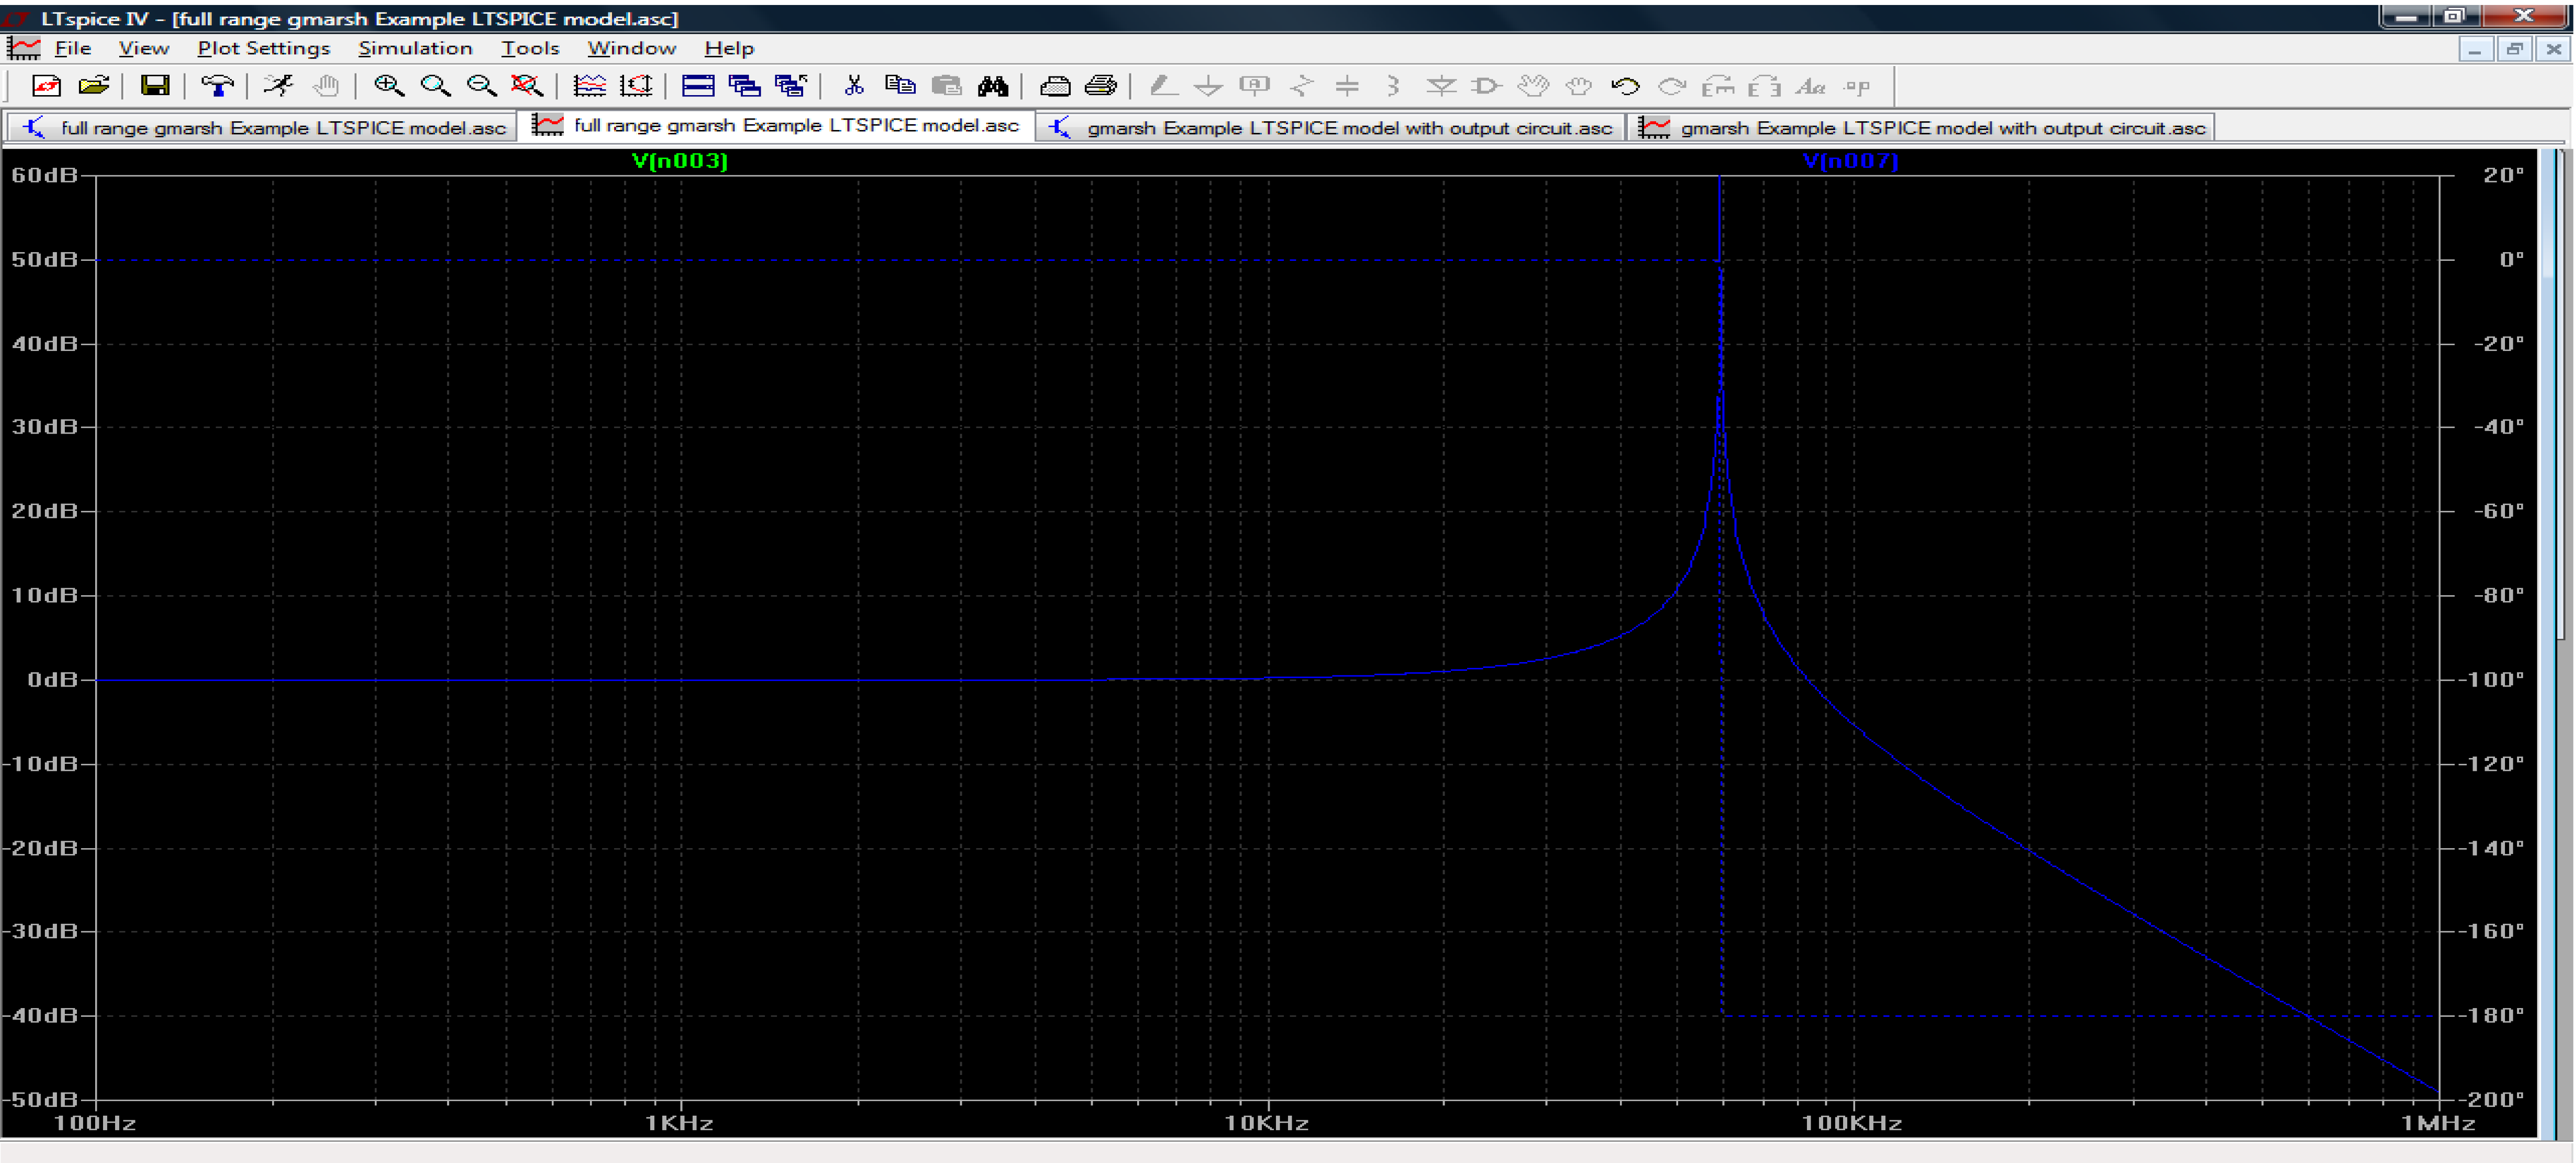Minimize the inner plot document window

pyautogui.click(x=2475, y=49)
